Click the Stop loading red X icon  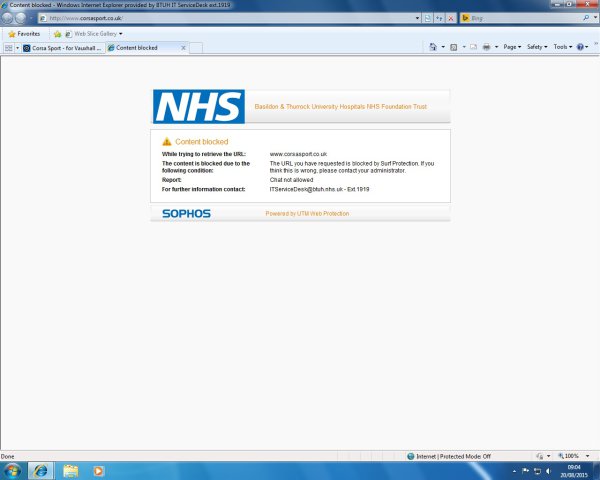pyautogui.click(x=451, y=18)
